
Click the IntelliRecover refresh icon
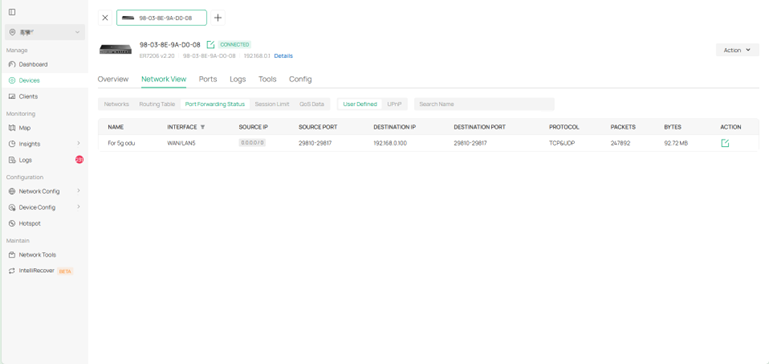pos(12,271)
